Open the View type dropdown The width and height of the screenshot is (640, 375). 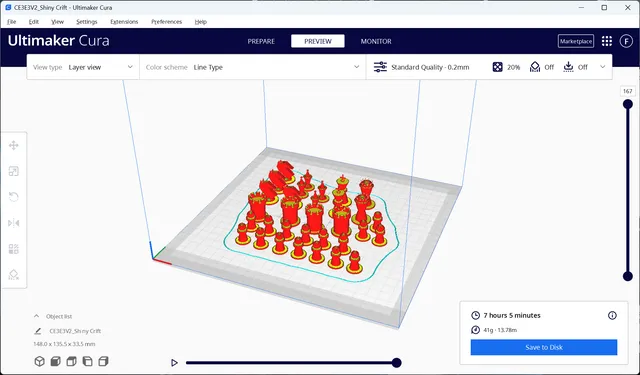coord(83,67)
